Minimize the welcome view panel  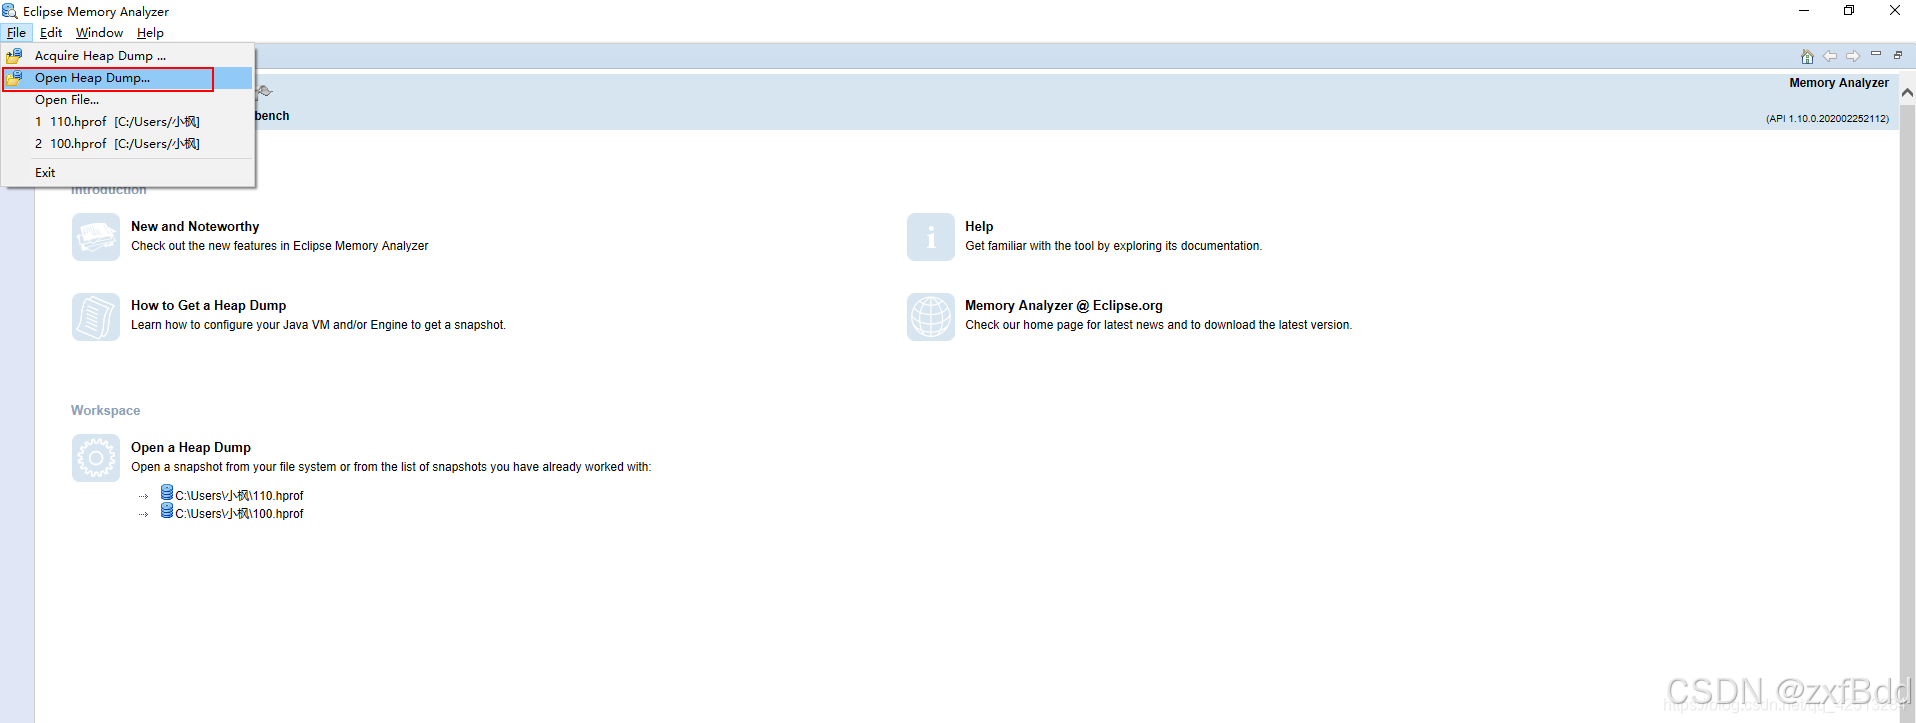(1876, 55)
